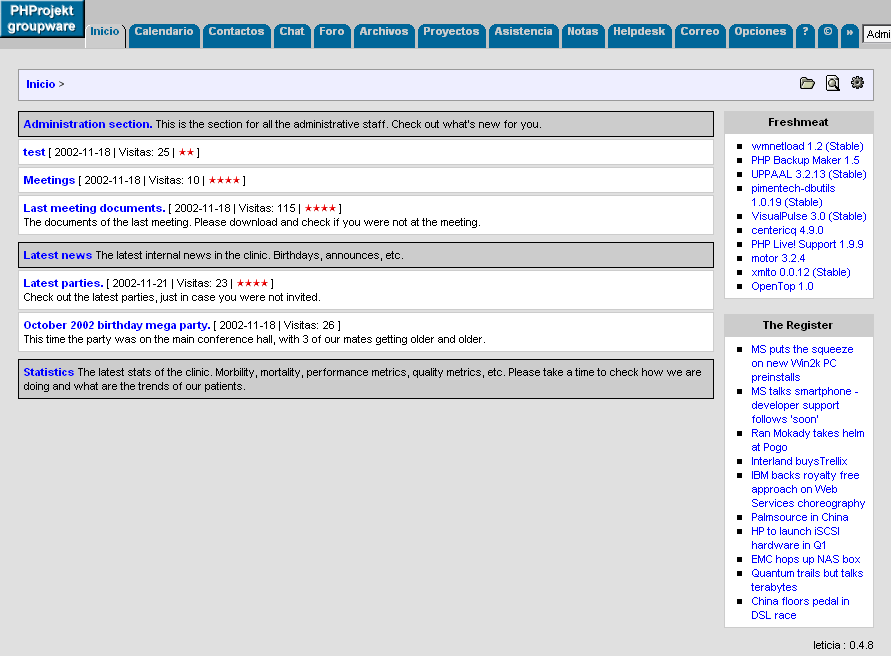Click the Inicio breadcrumb link
The height and width of the screenshot is (656, 891).
pos(40,84)
